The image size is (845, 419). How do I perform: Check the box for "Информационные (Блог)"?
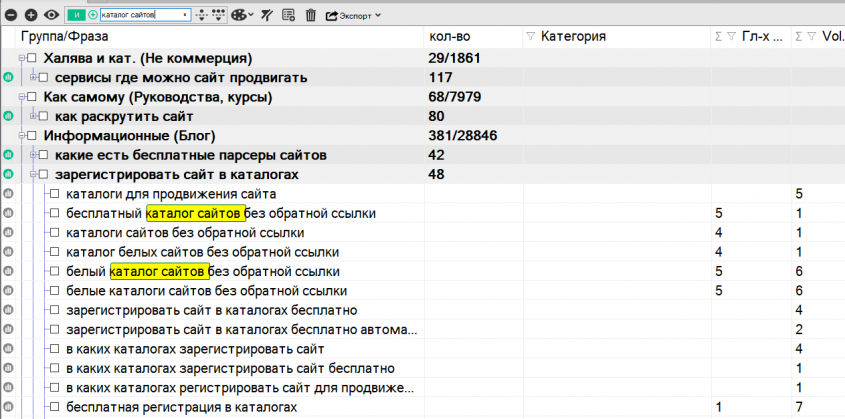coord(32,136)
